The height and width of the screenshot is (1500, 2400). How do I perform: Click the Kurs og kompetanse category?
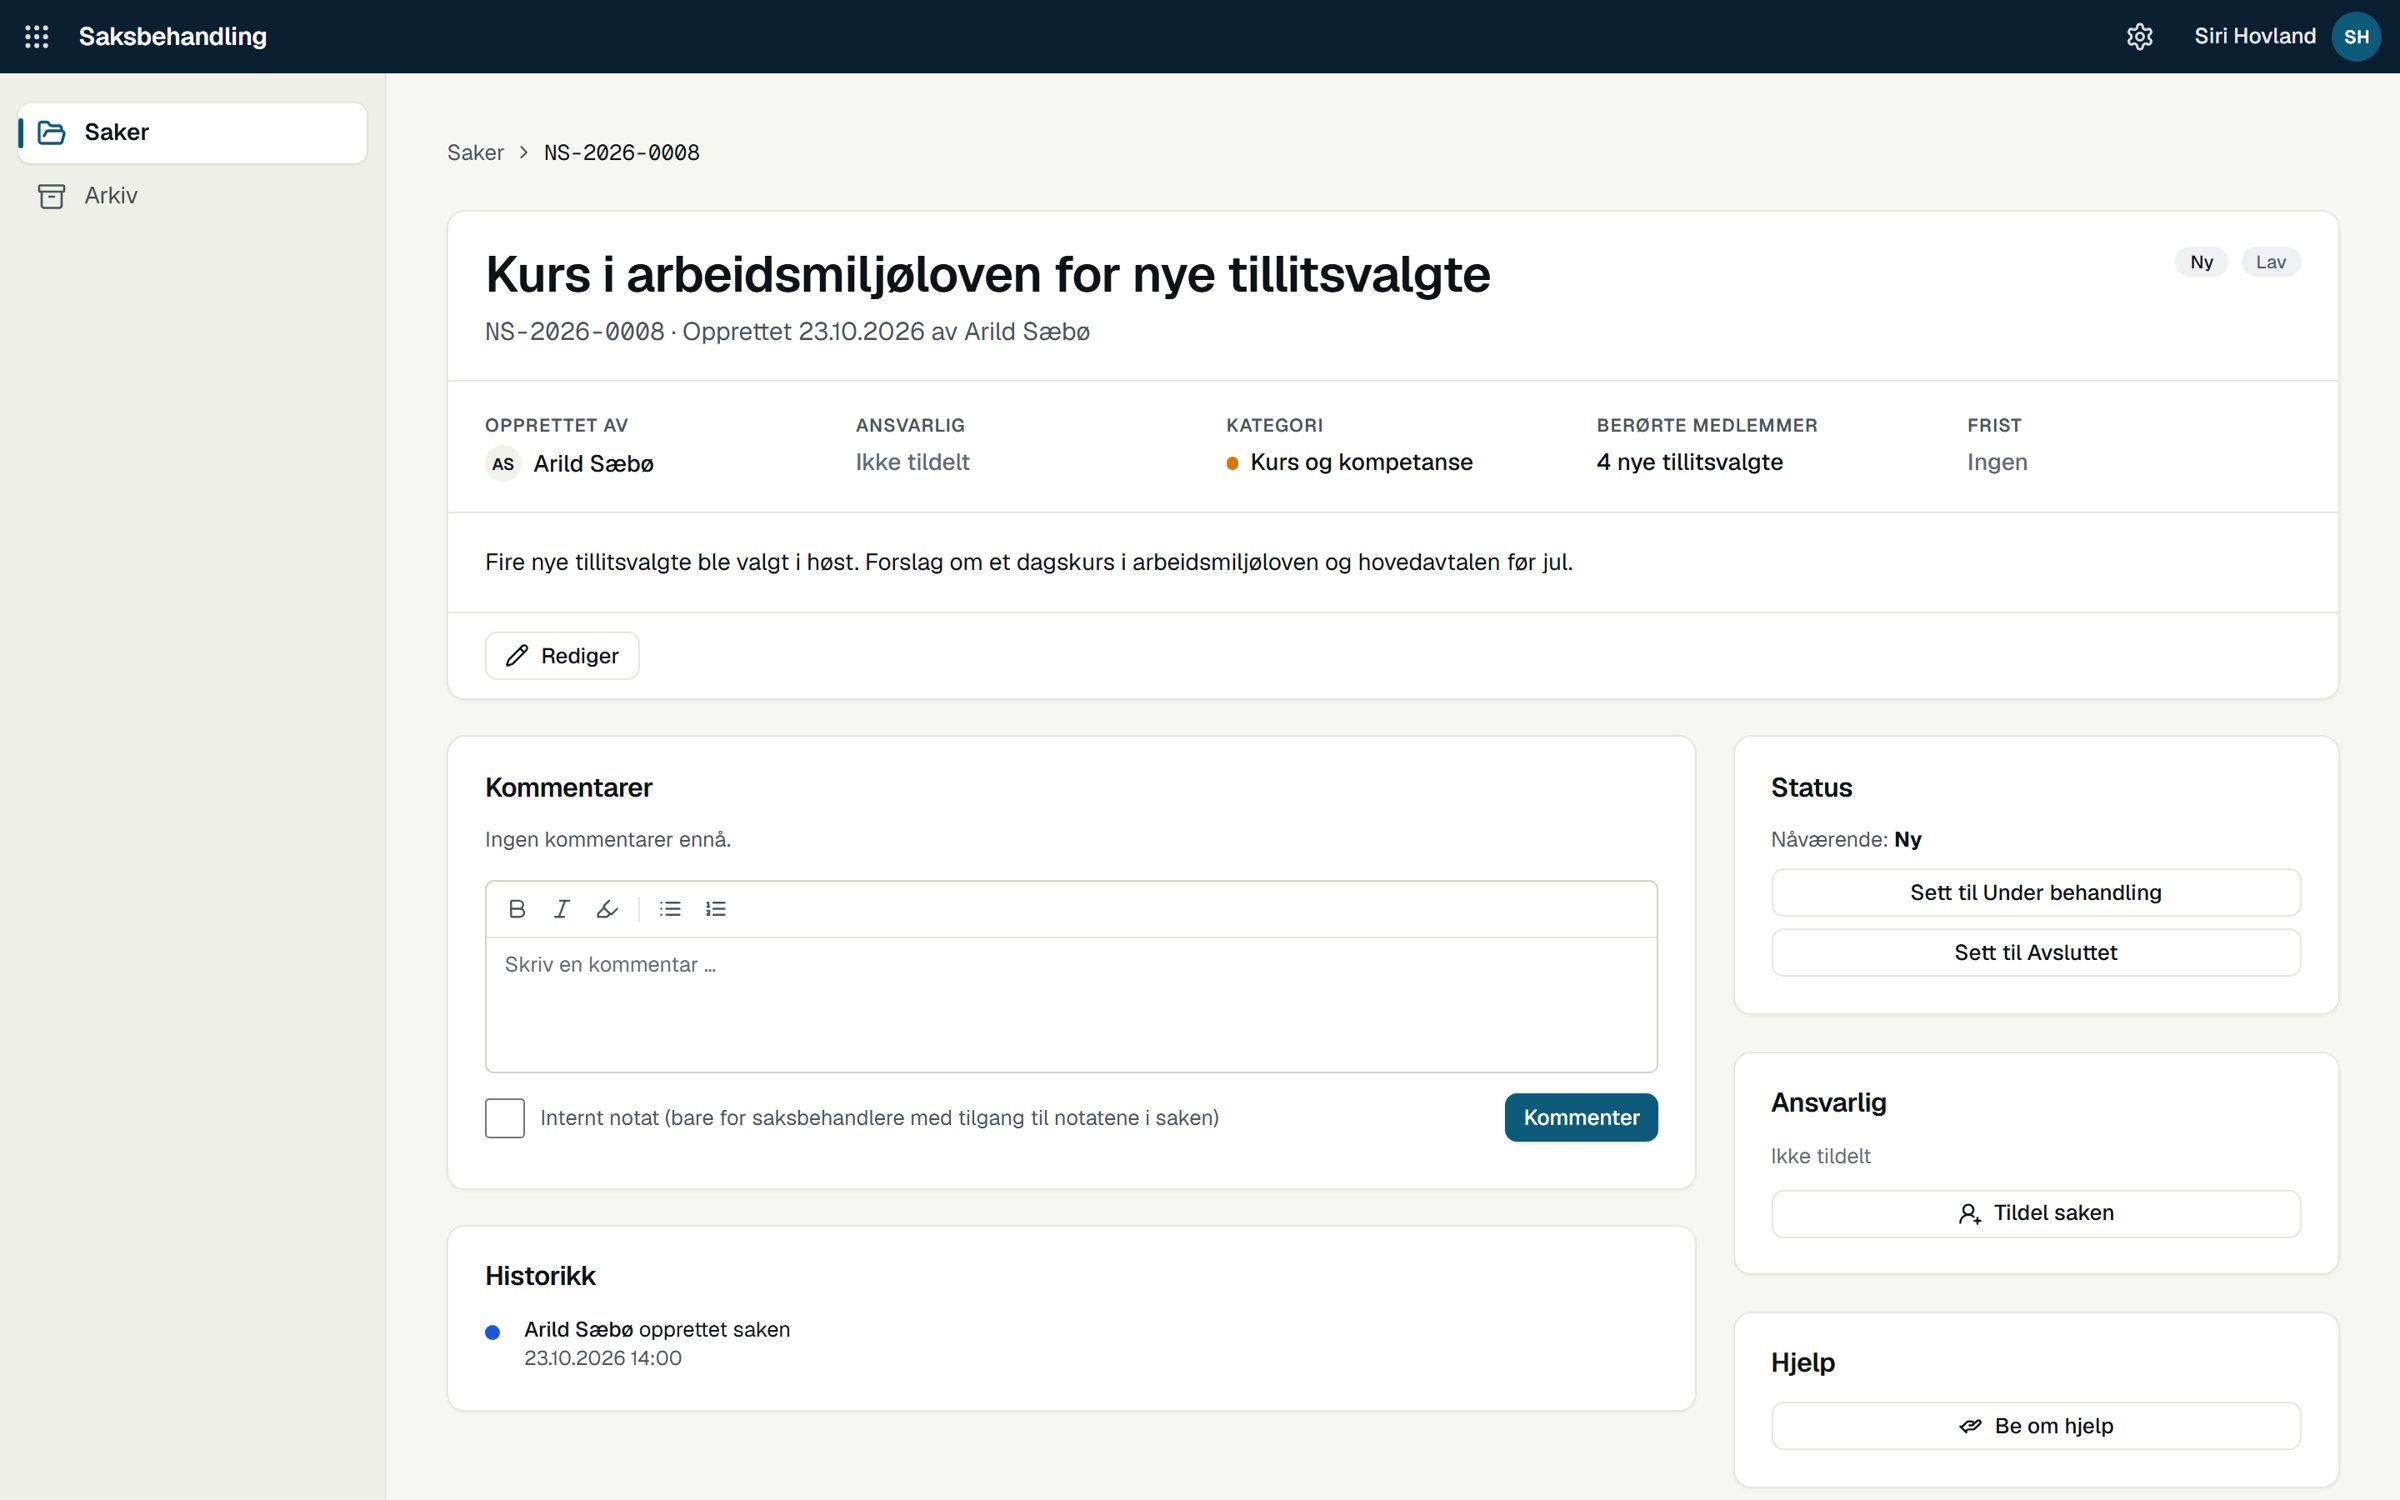point(1349,462)
